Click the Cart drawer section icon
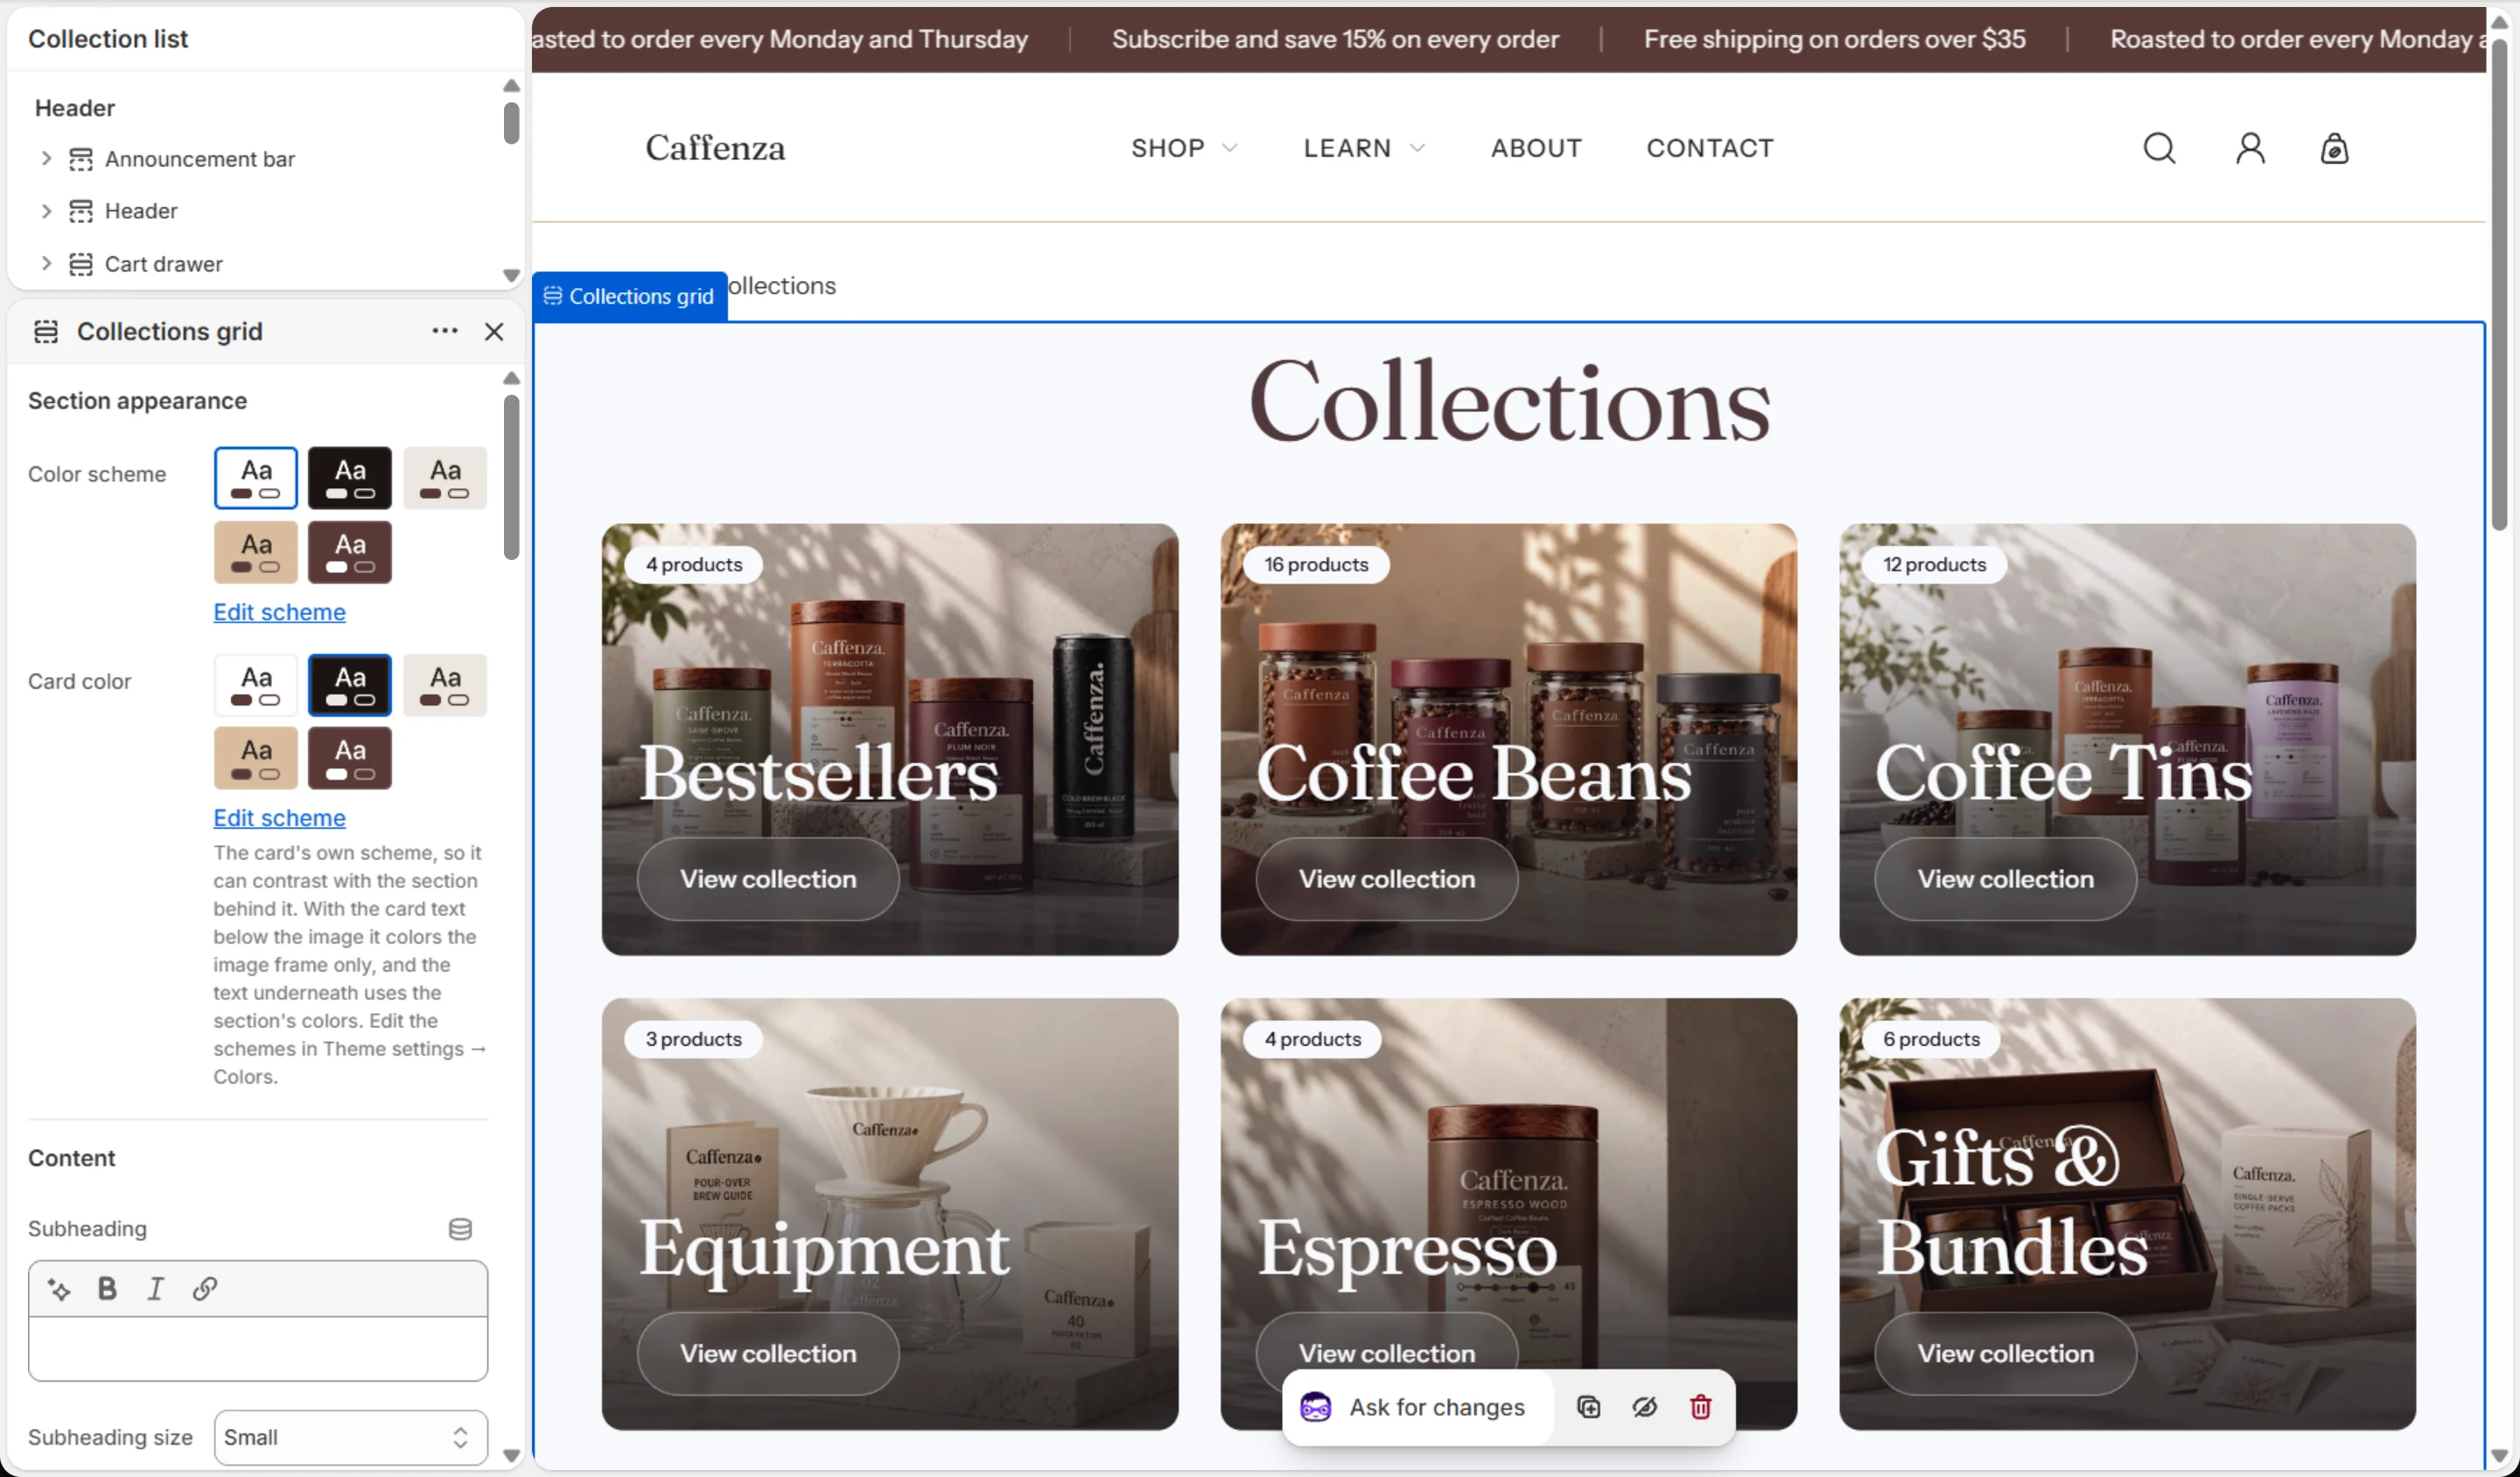This screenshot has width=2520, height=1477. (80, 264)
